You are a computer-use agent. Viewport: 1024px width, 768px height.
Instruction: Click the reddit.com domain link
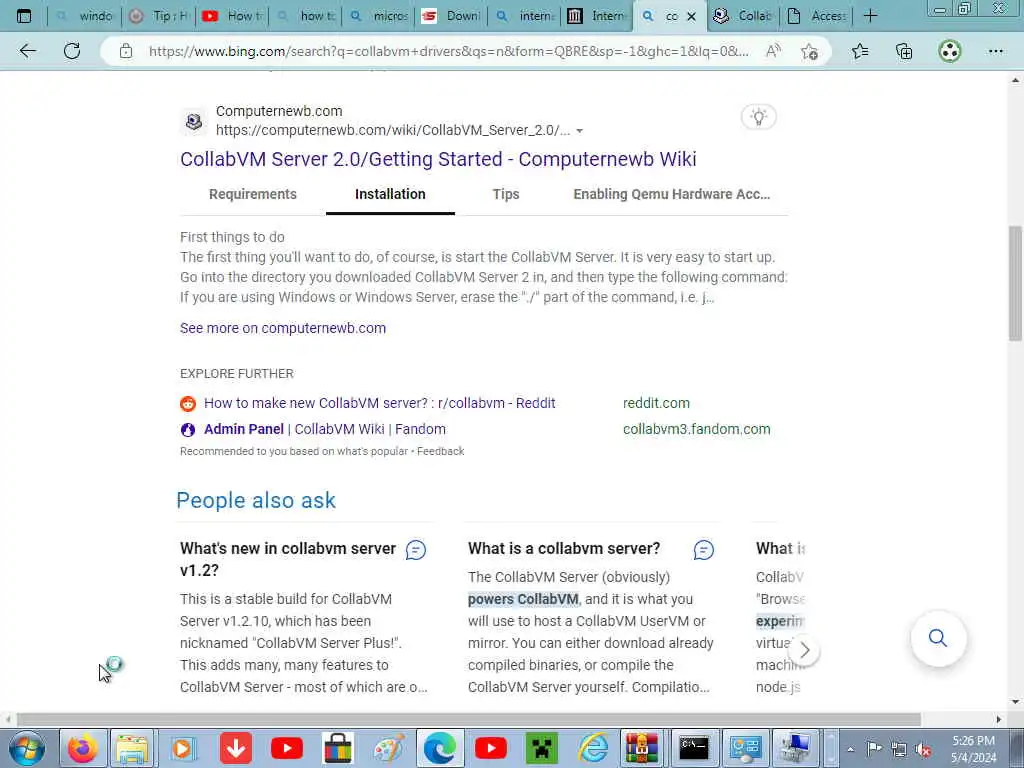pos(656,403)
